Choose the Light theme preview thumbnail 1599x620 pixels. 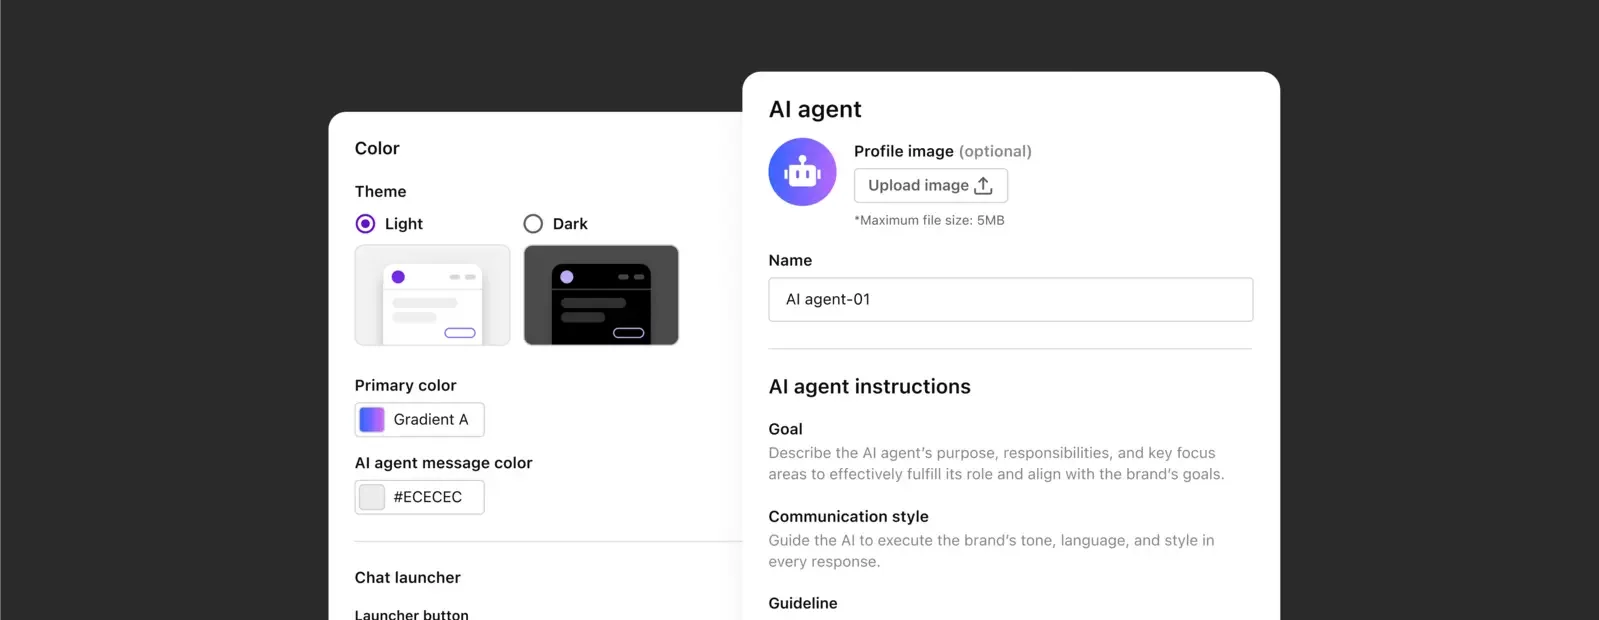click(432, 295)
